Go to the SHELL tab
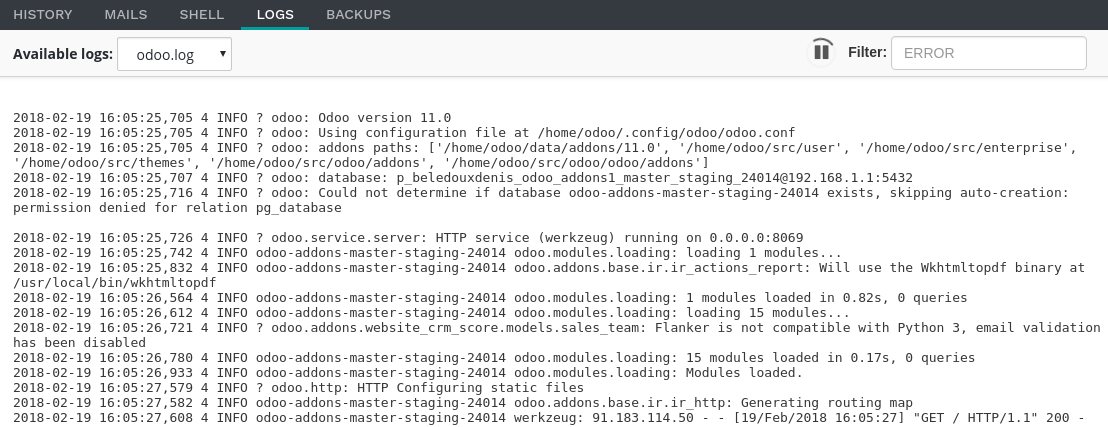The width and height of the screenshot is (1108, 427). 202,15
